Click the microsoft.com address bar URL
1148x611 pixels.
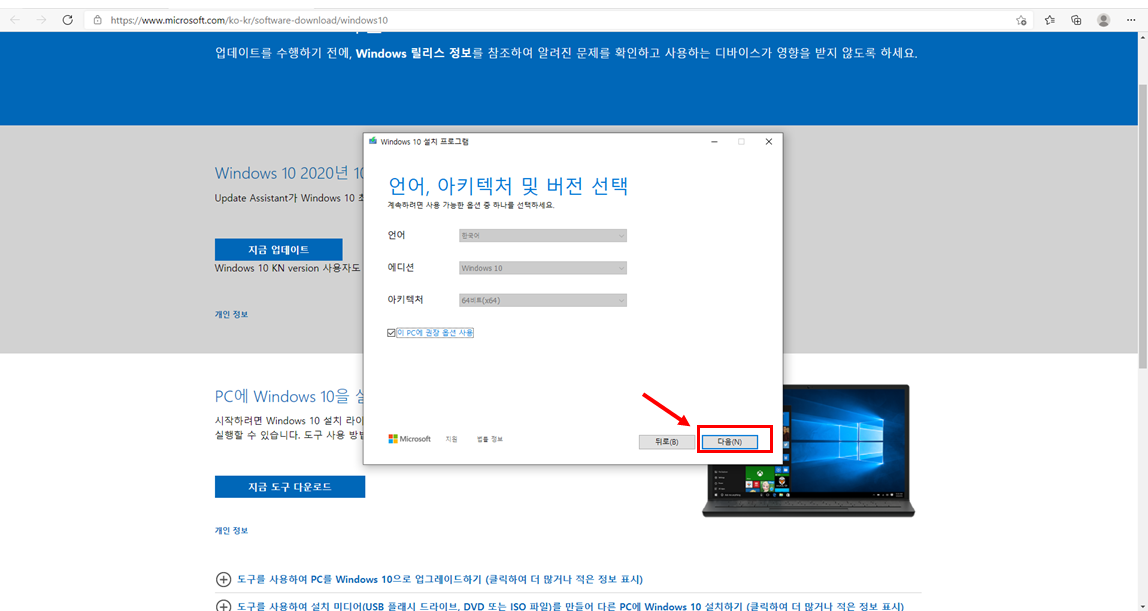point(249,20)
